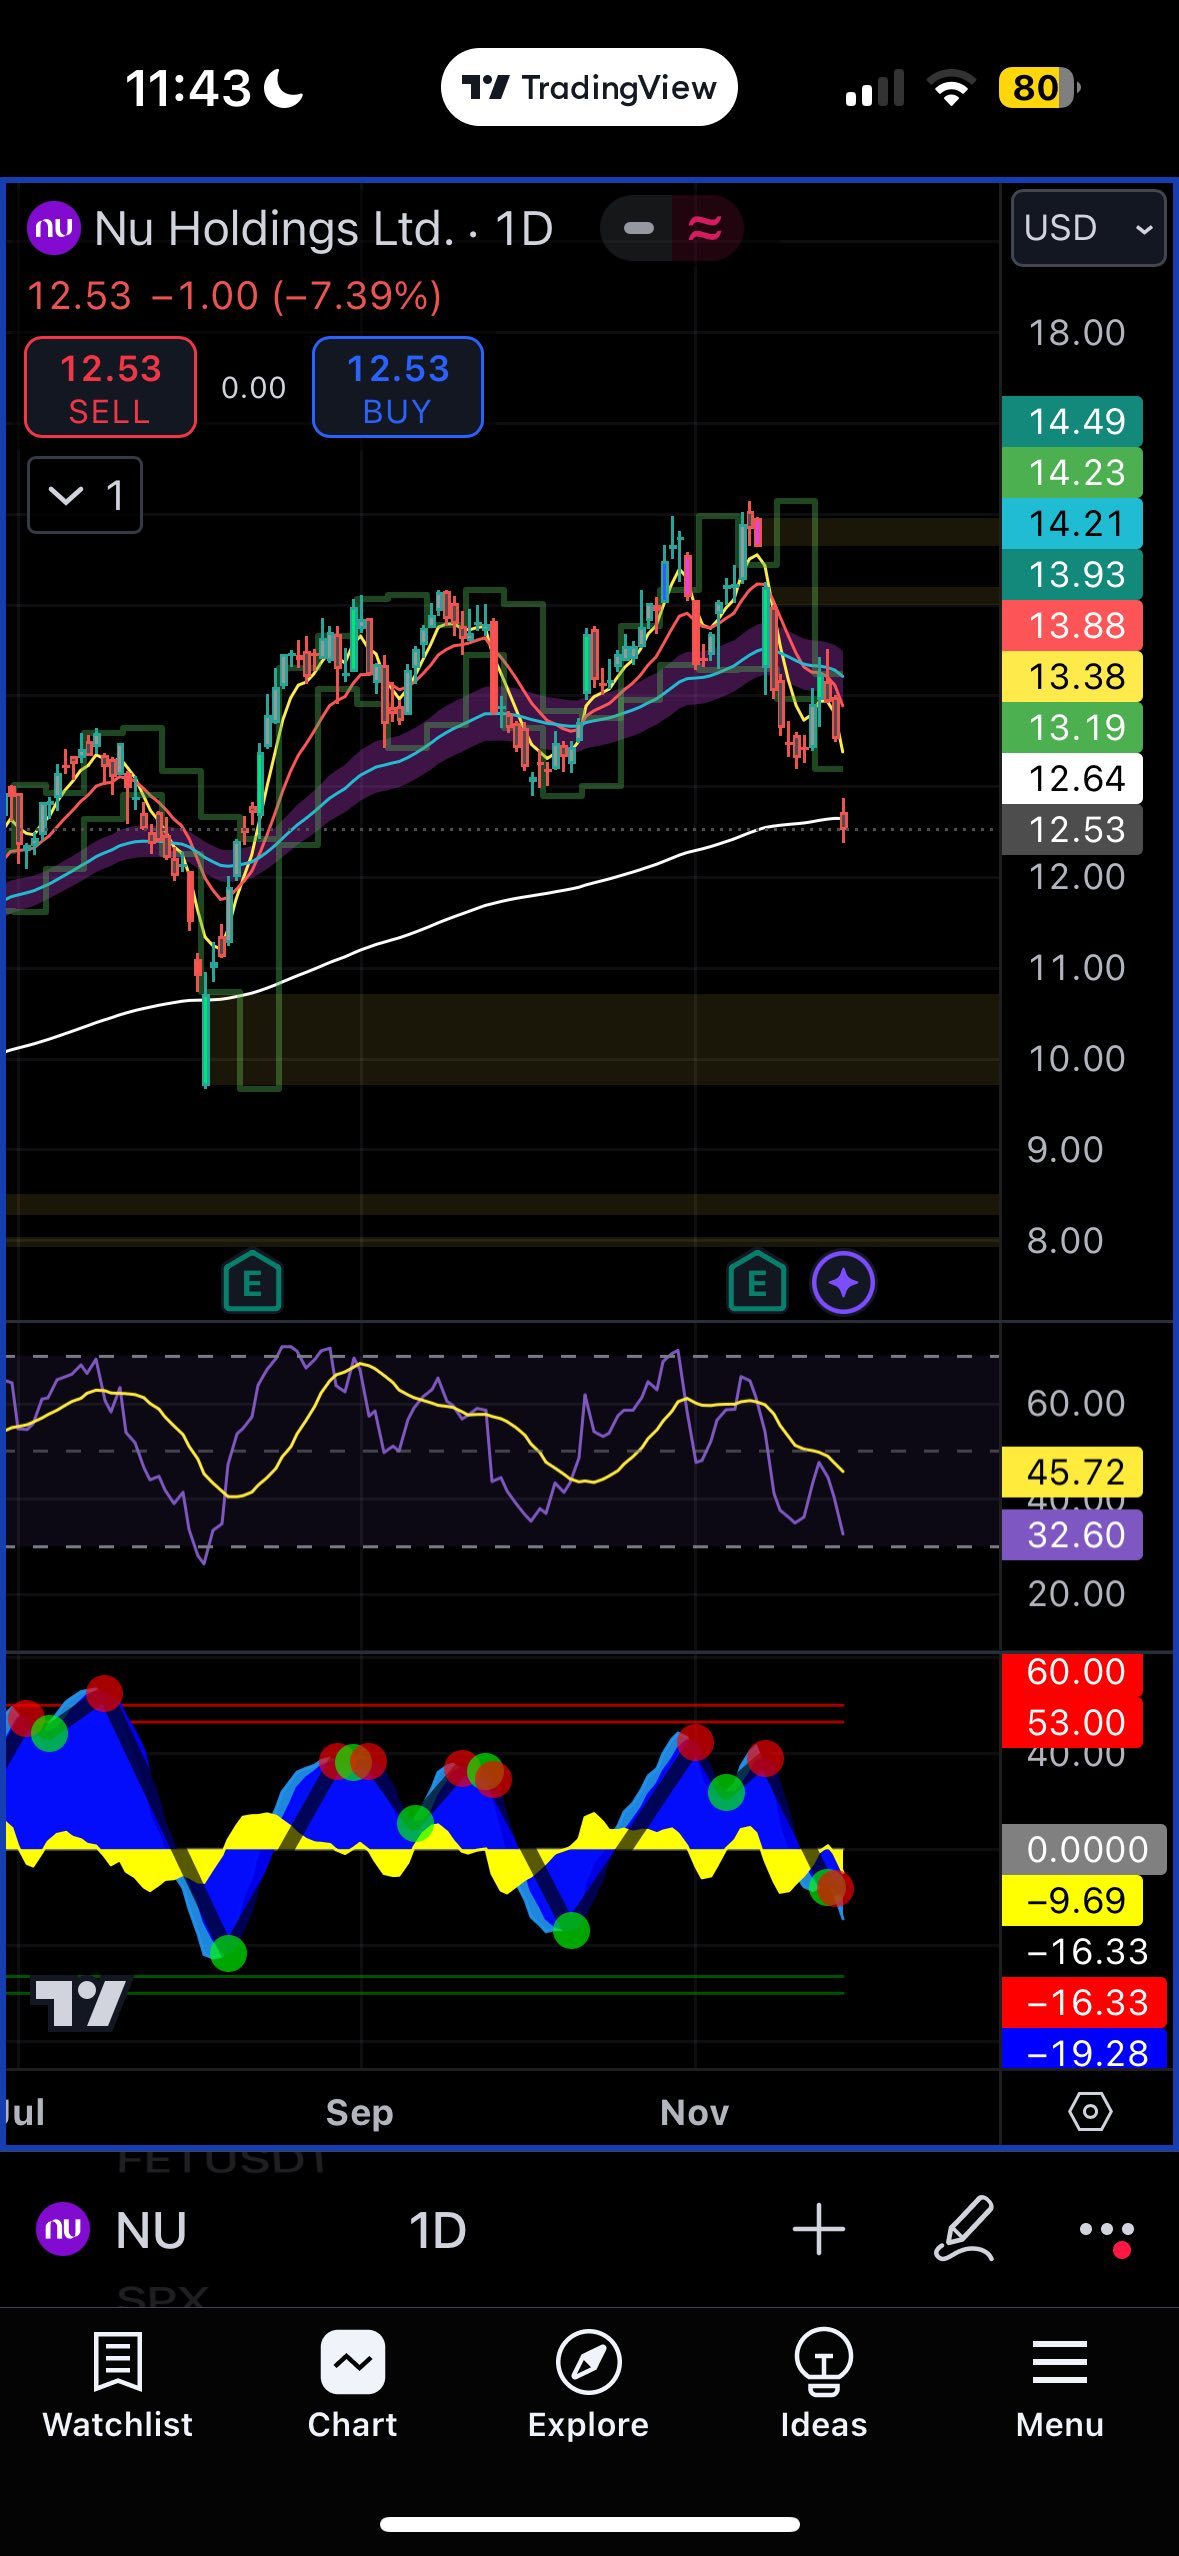Viewport: 1179px width, 2556px height.
Task: Tap the 12.53 BUY button
Action: pyautogui.click(x=397, y=388)
